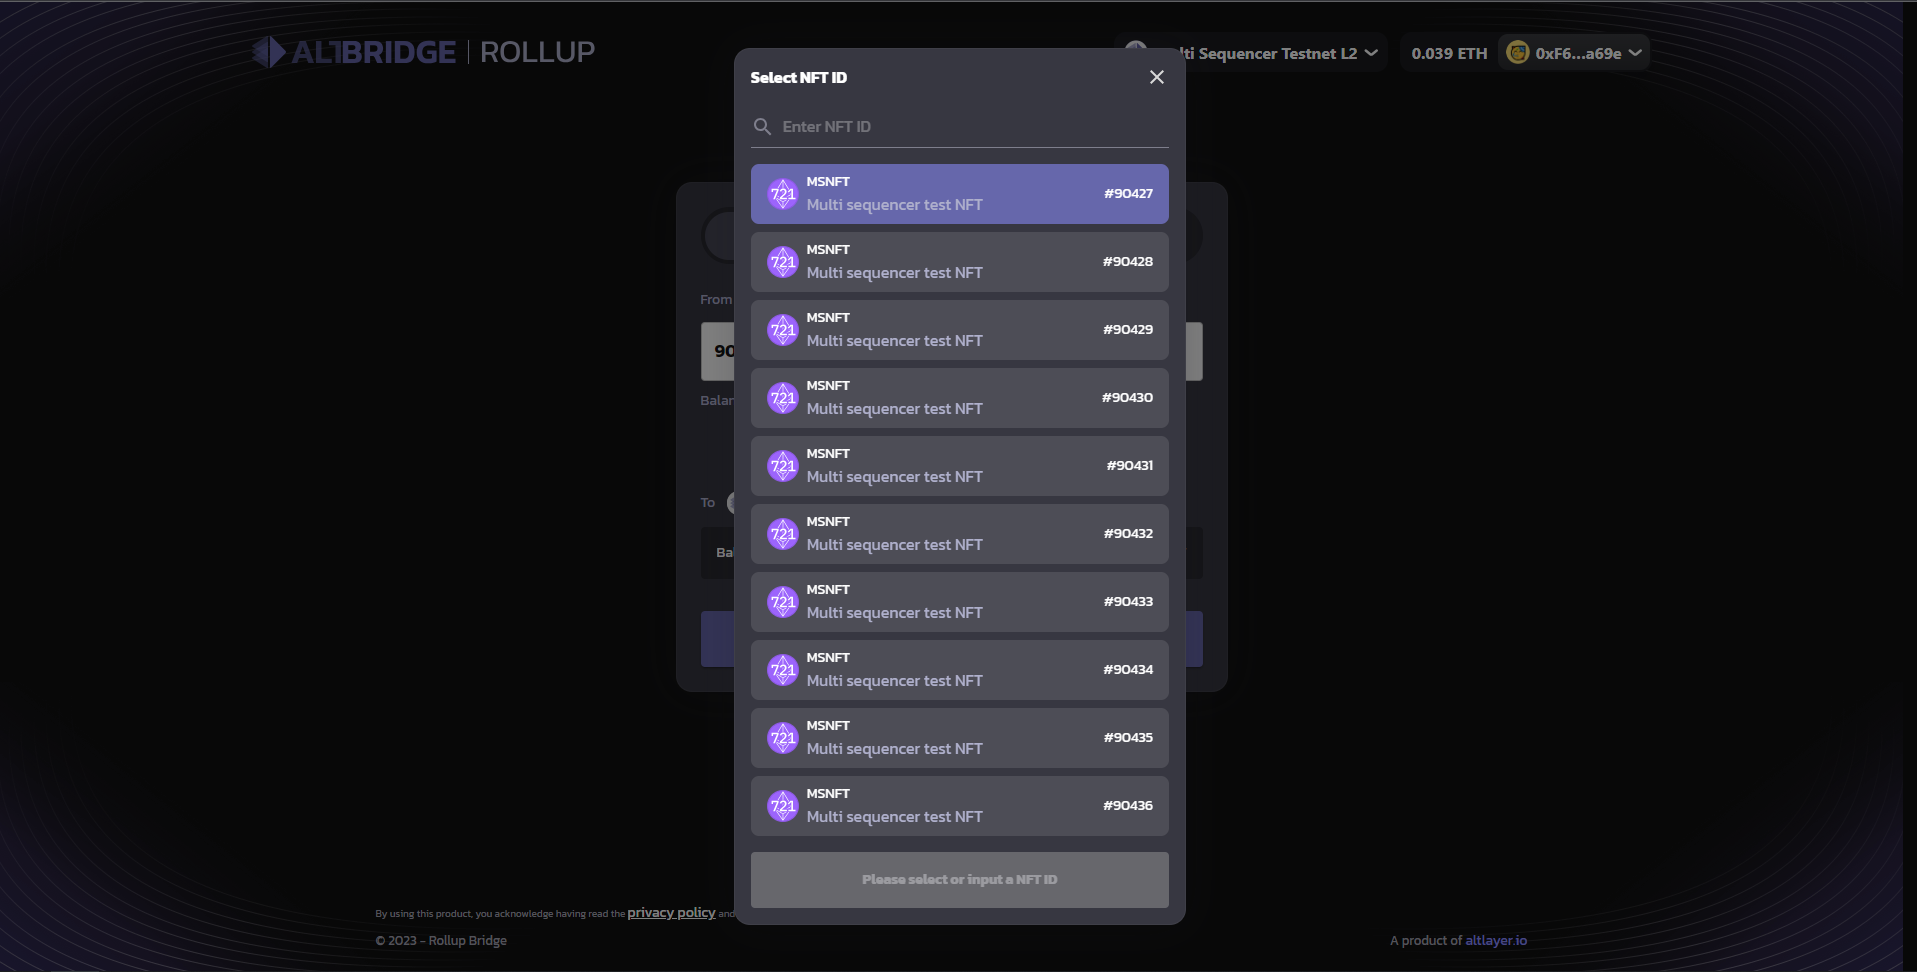Expand the Sequencer Testnet L2 network dropdown
The width and height of the screenshot is (1917, 972).
1250,53
